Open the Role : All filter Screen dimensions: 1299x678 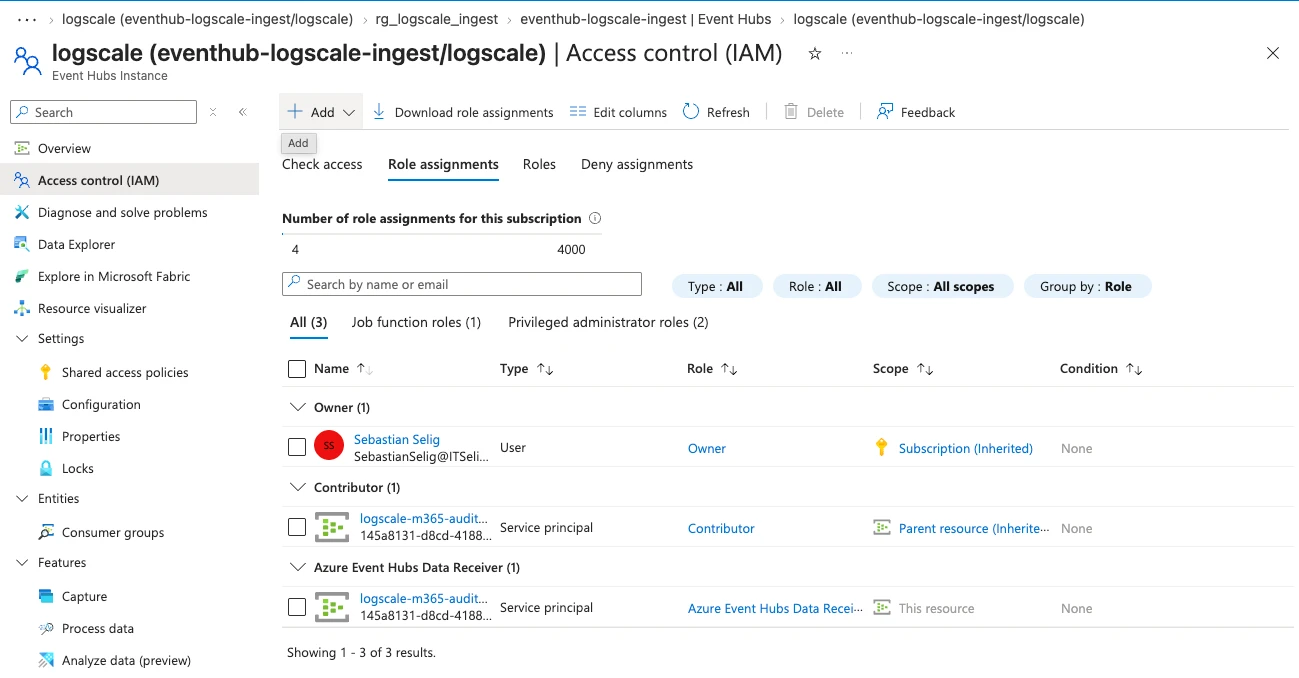pos(815,286)
